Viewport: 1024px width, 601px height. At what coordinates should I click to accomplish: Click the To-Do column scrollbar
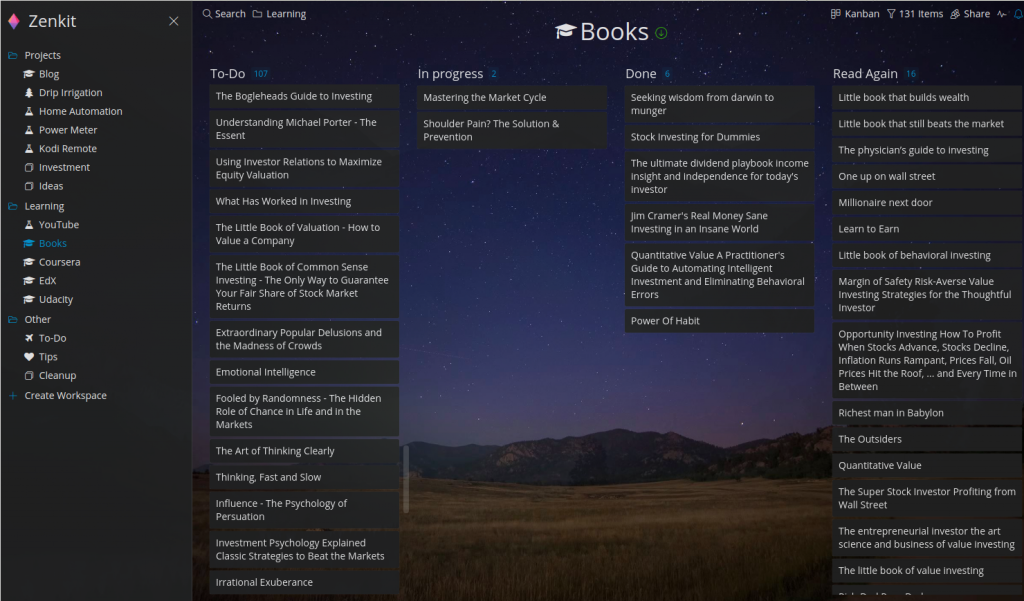[x=406, y=479]
